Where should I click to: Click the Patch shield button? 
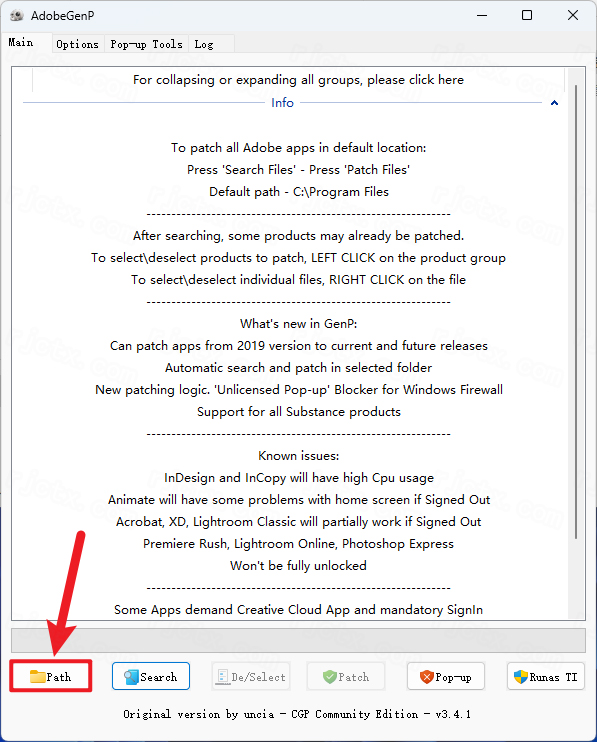point(346,676)
